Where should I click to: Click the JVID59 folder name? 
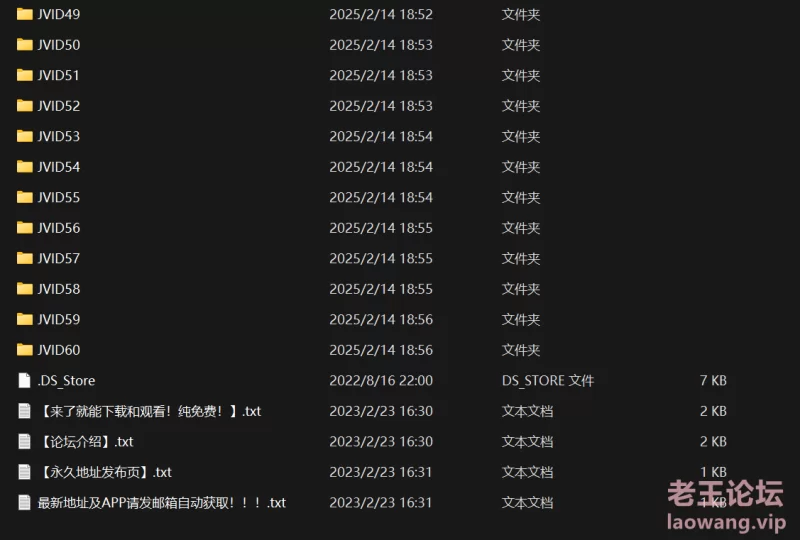[x=59, y=320]
